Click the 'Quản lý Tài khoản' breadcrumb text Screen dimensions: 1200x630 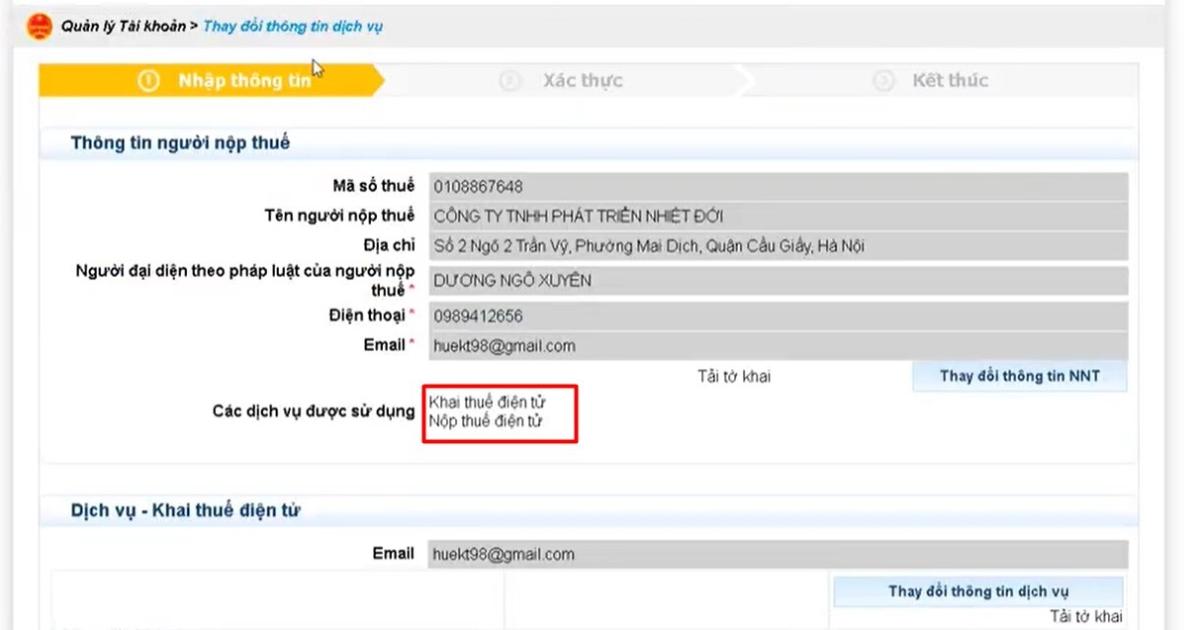123,27
